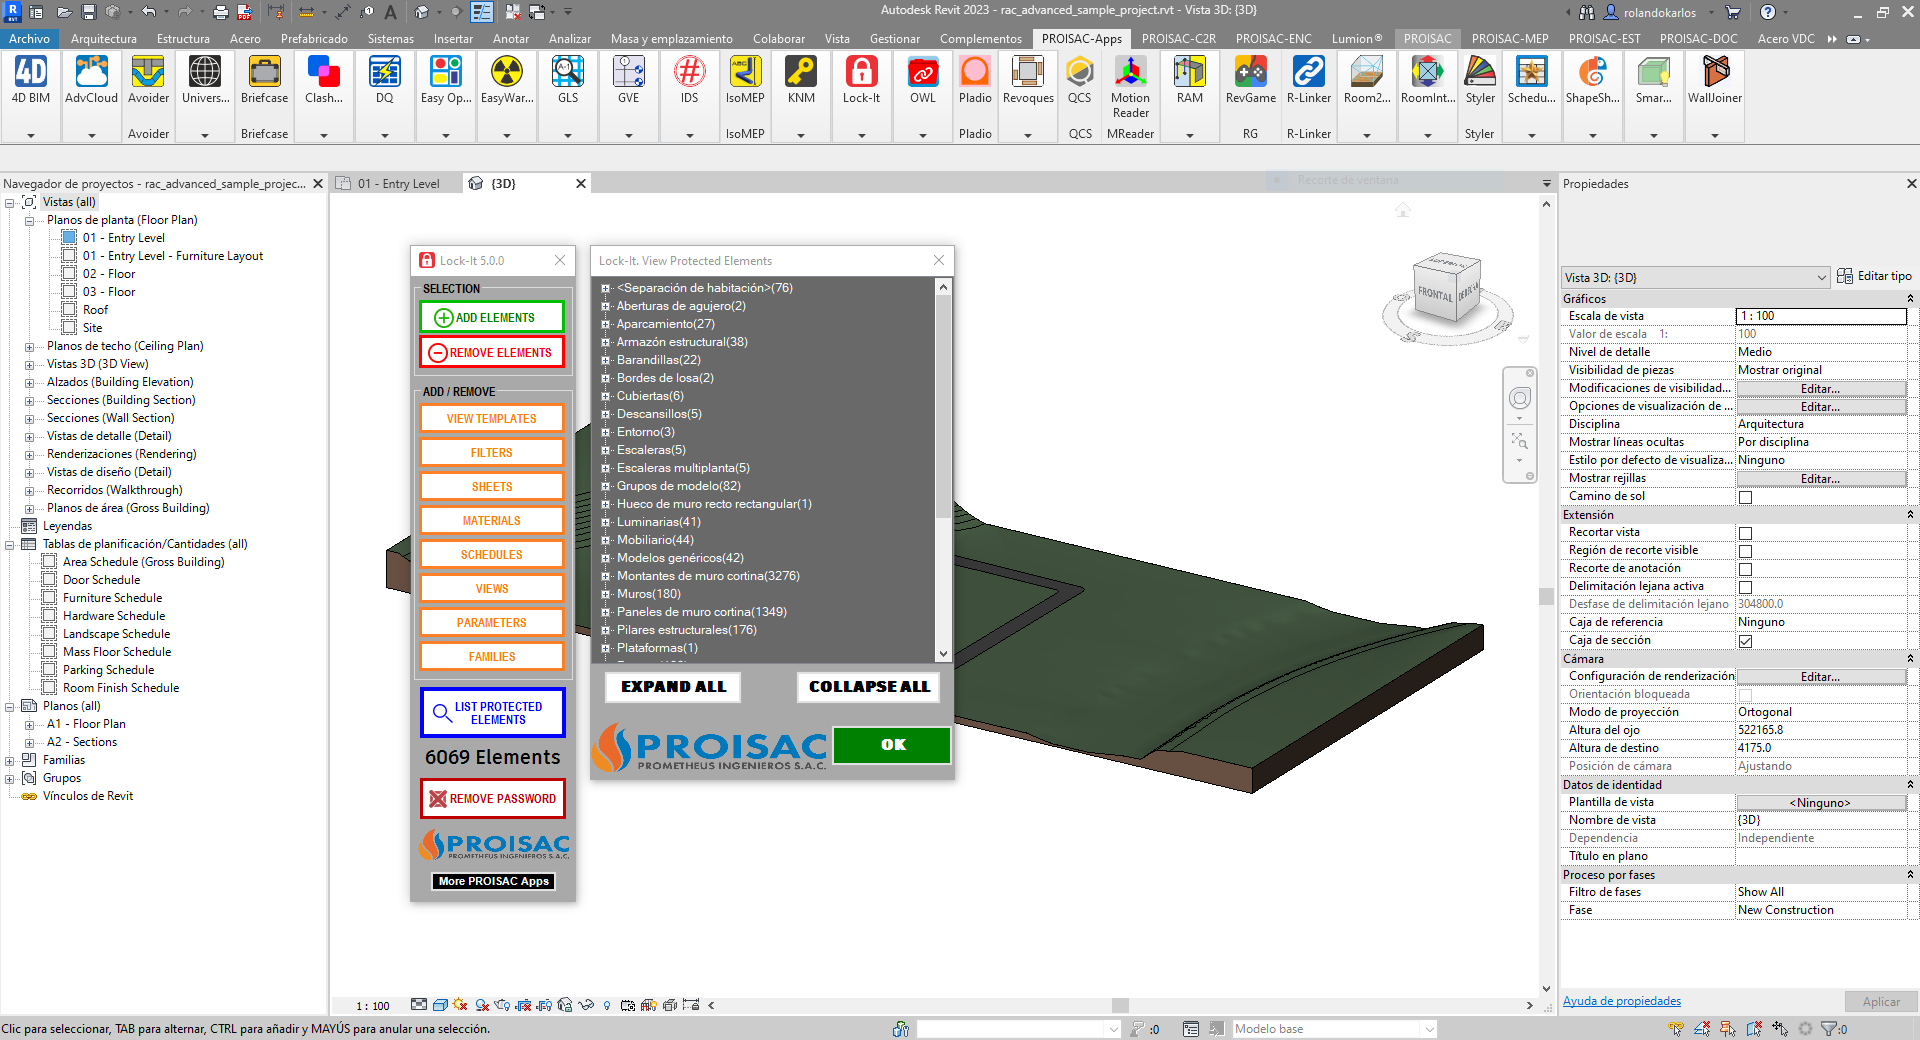Viewport: 1920px width, 1040px height.
Task: Click the REMOVE PASSWORD button
Action: [492, 799]
